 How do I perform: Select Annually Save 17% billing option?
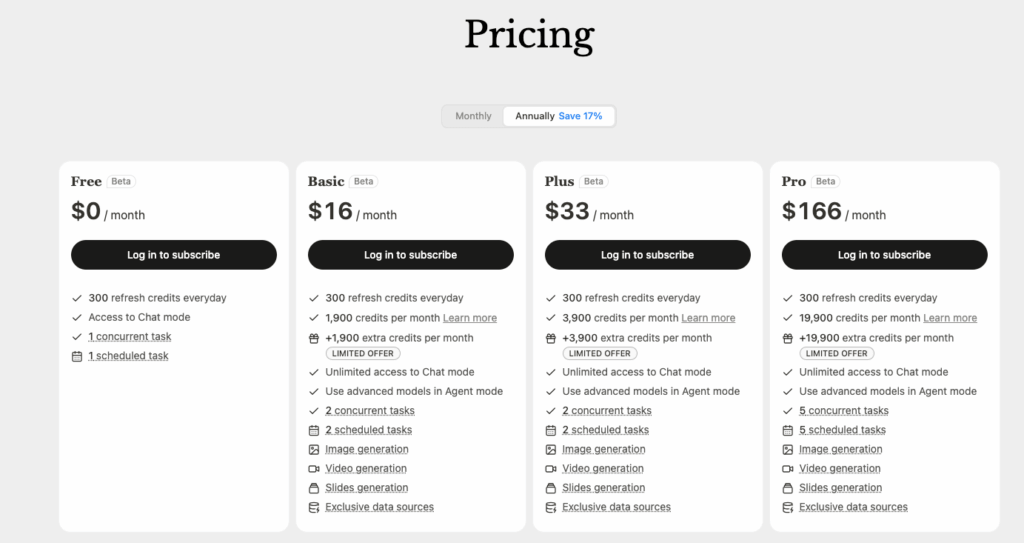click(558, 116)
